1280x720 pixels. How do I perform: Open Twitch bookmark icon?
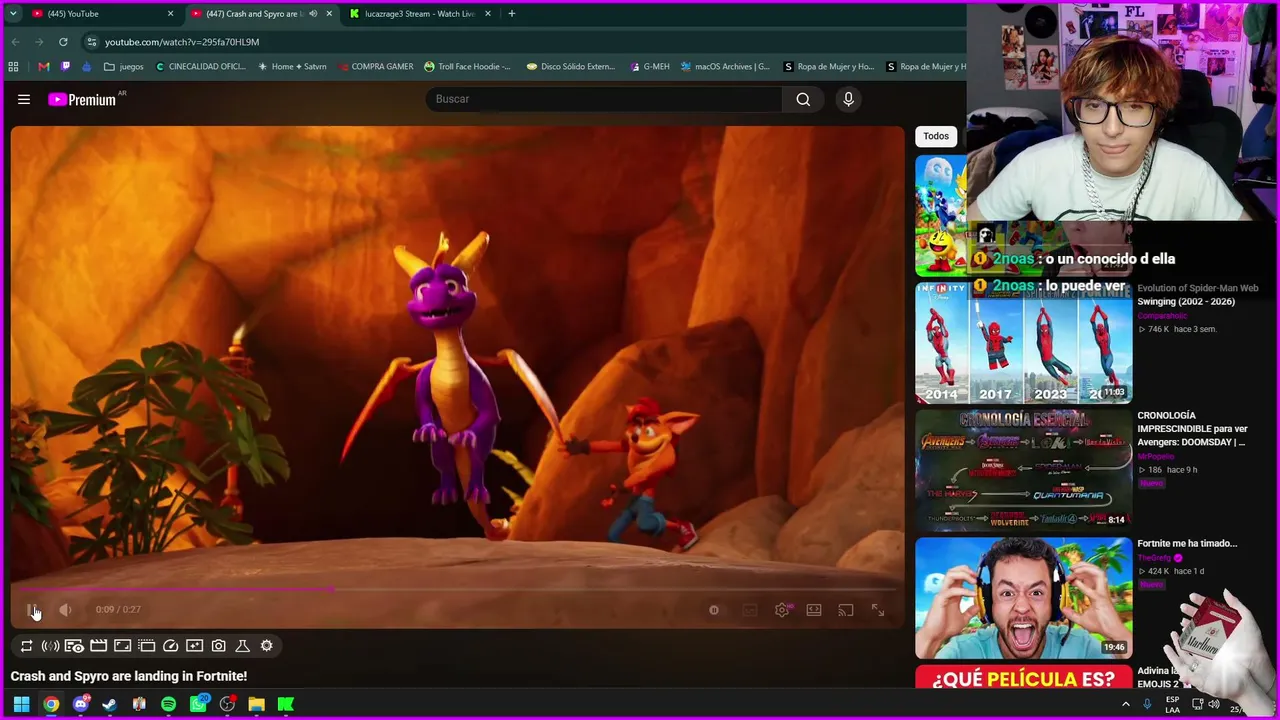click(66, 67)
